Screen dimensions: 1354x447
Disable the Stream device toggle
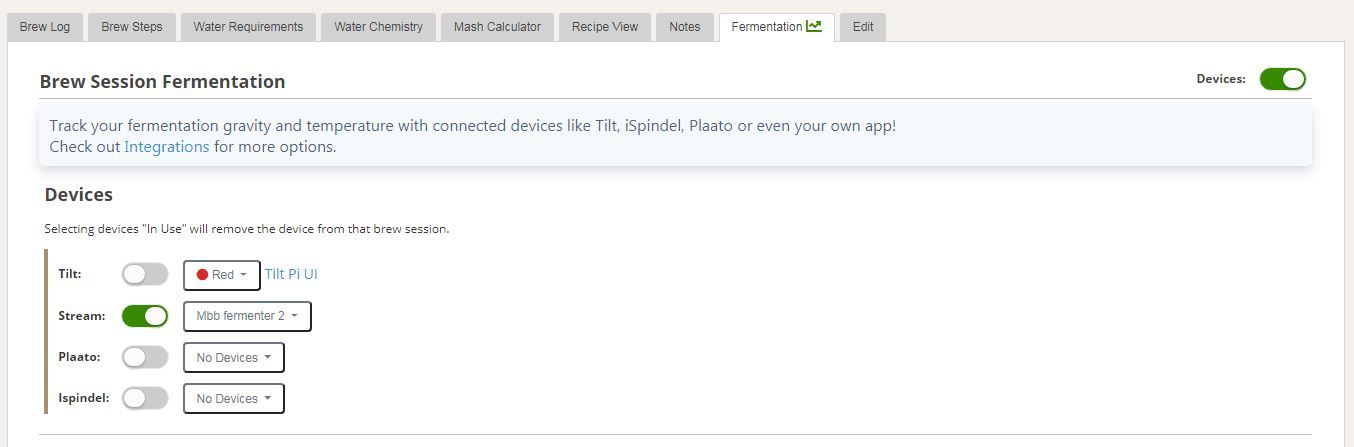145,316
